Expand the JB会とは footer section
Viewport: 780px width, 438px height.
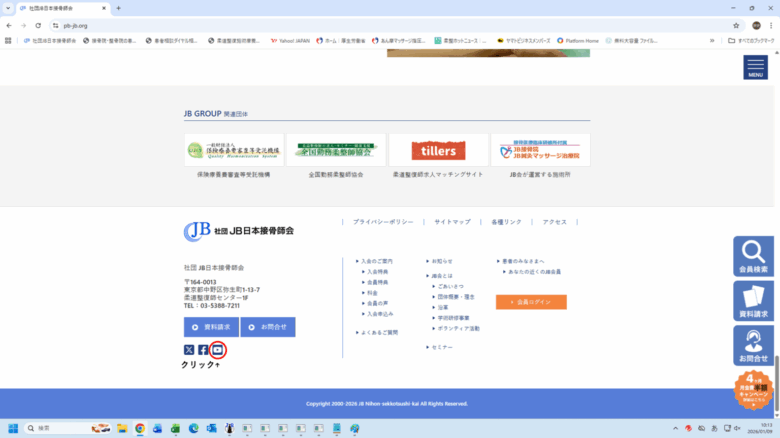click(x=442, y=275)
